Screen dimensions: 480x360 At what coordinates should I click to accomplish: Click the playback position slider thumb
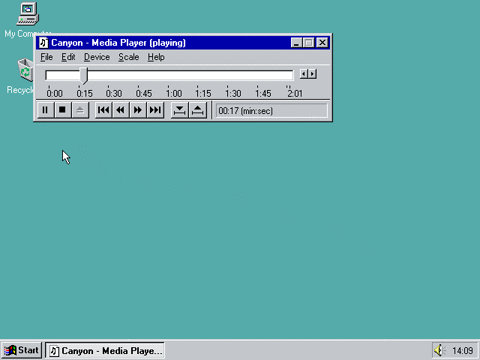(x=84, y=76)
